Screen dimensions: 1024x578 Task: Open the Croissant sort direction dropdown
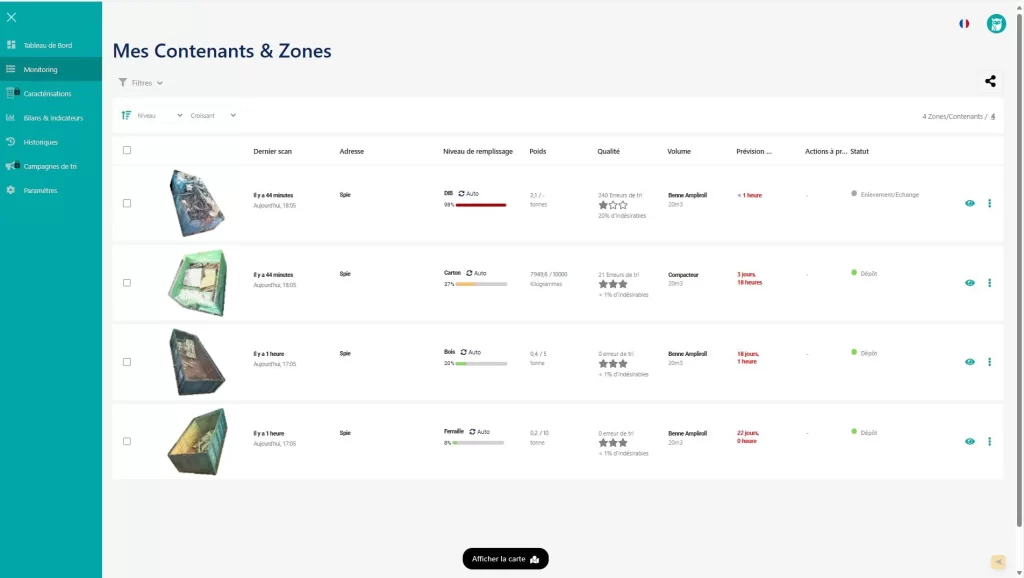[x=213, y=115]
